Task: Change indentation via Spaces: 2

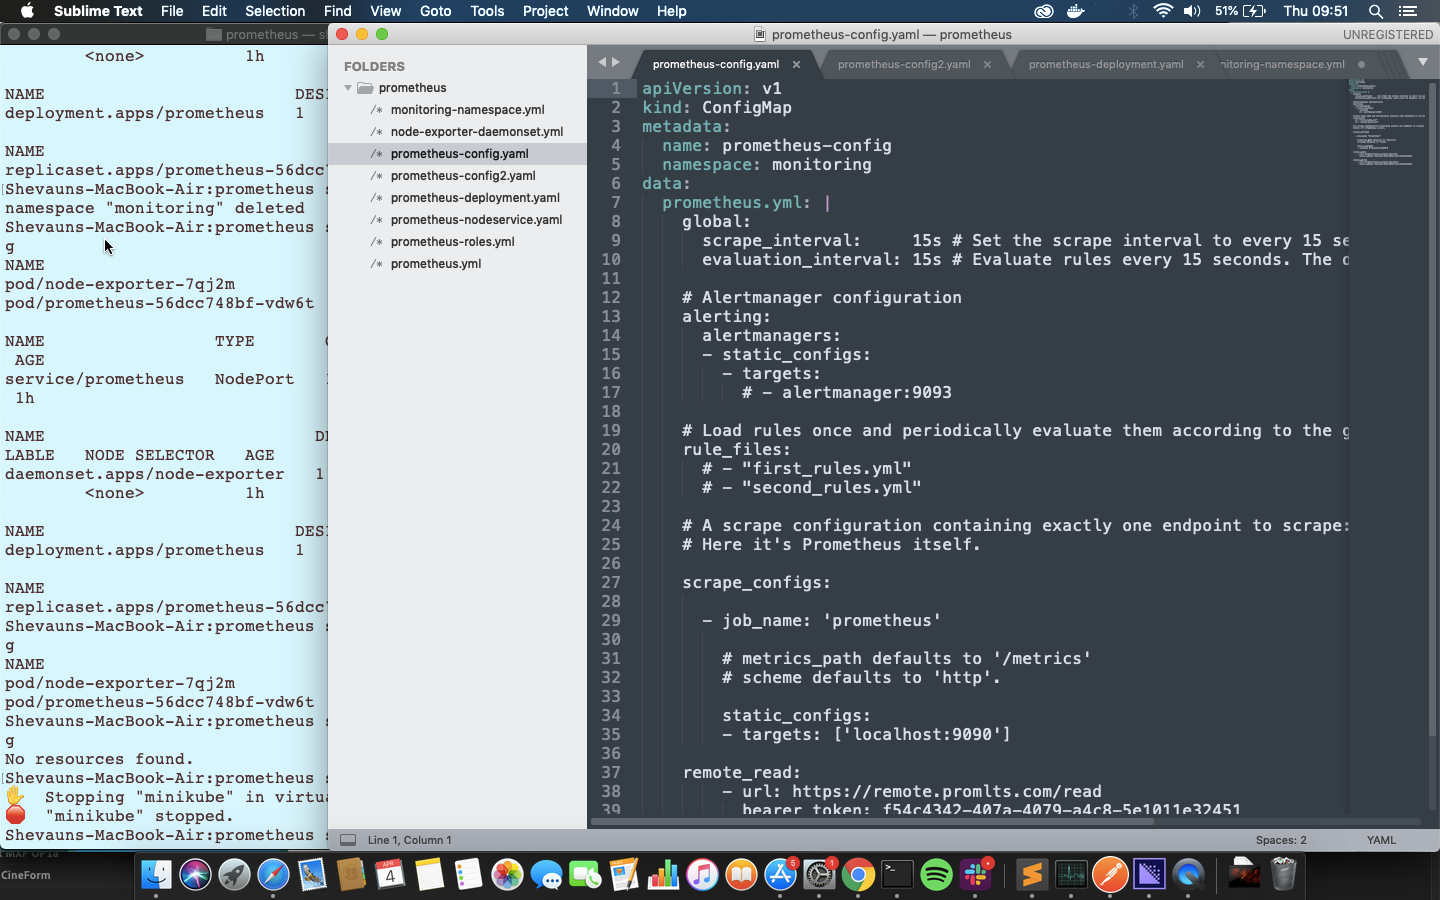Action: coord(1281,840)
